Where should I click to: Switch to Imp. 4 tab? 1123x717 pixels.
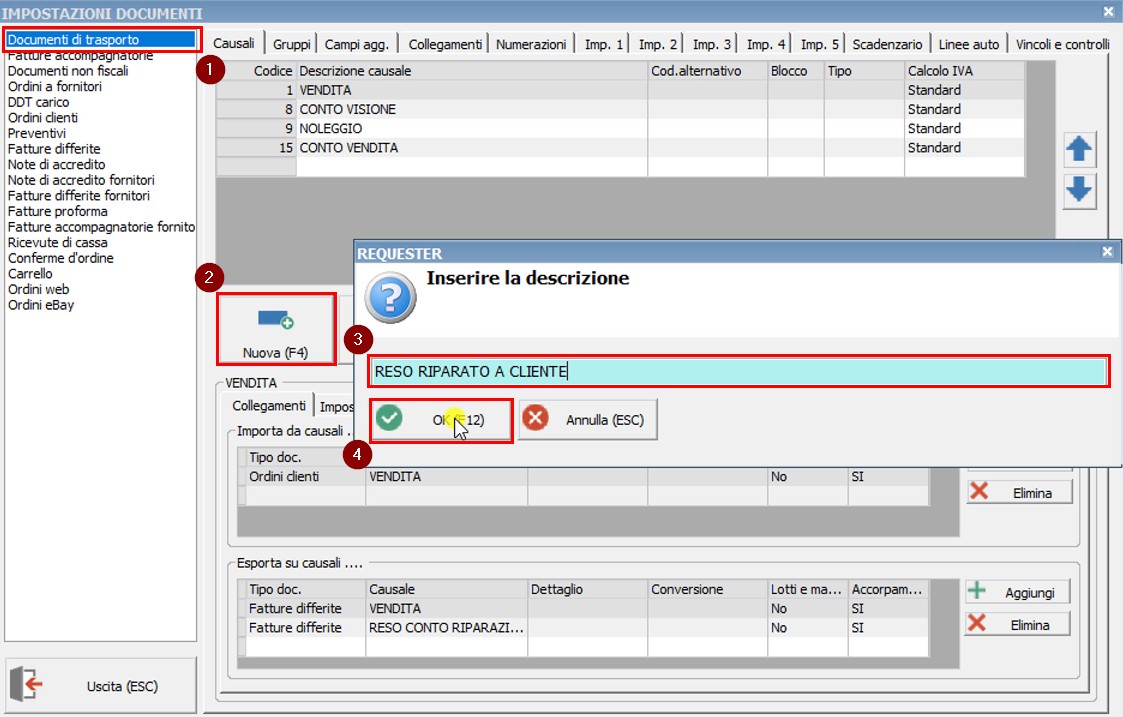[x=766, y=44]
